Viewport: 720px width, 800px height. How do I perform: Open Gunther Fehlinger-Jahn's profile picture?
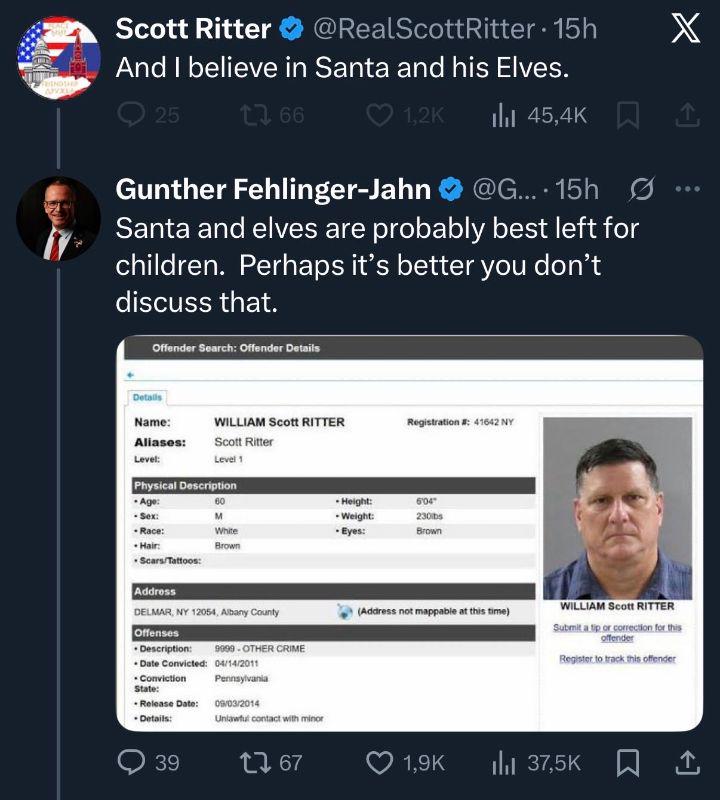pos(59,219)
